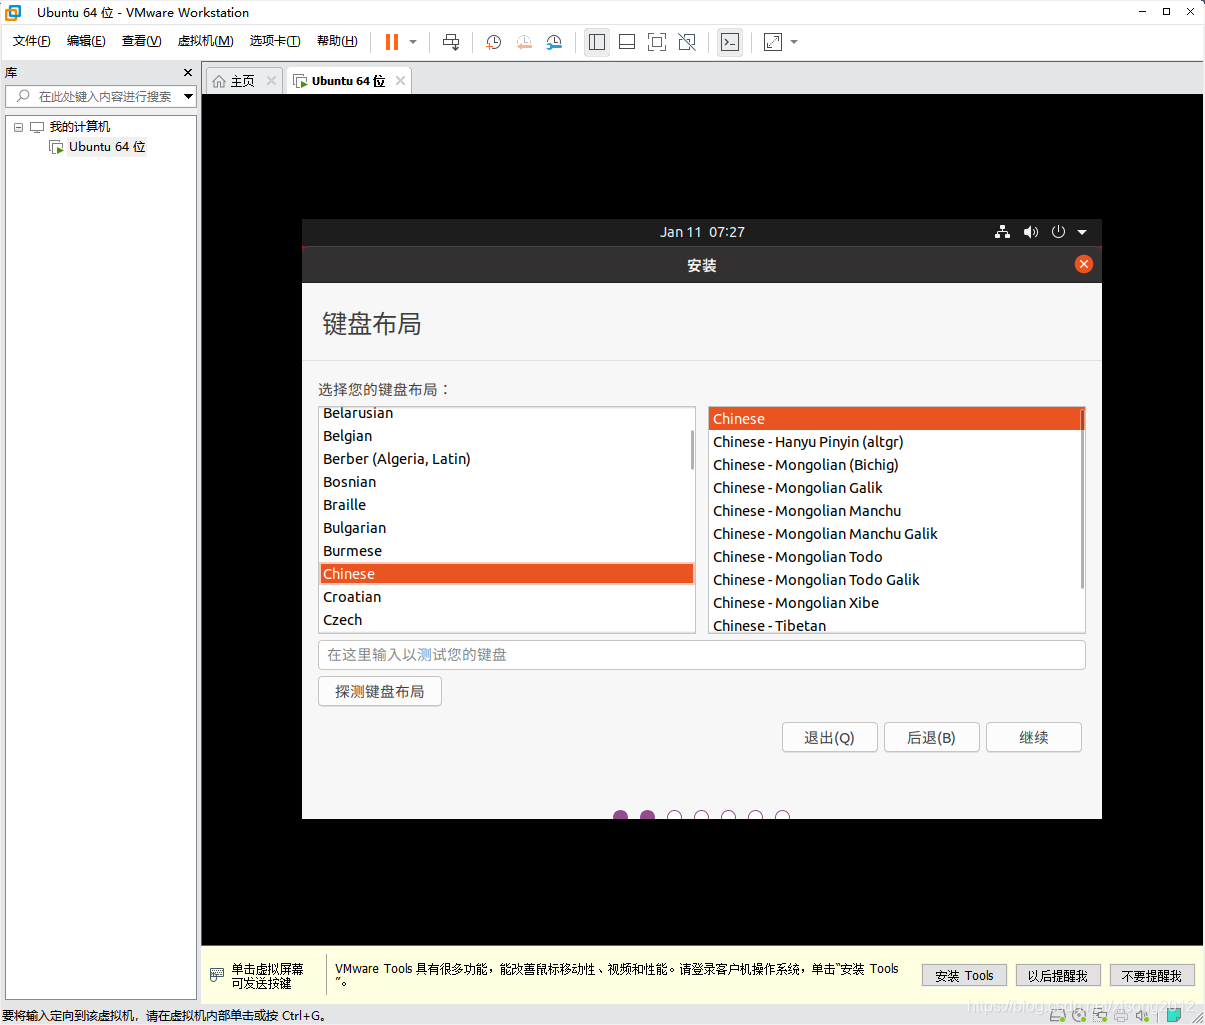Click the VMware pause/suspend button
Screen dimensions: 1205x1025
pyautogui.click(x=392, y=42)
